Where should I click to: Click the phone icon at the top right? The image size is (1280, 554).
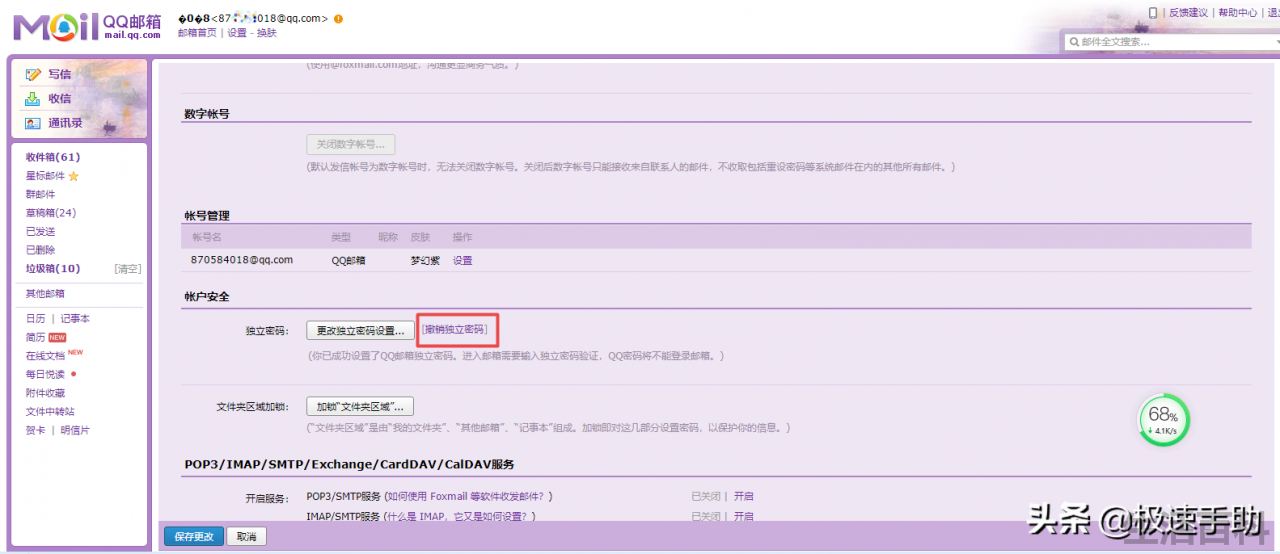(1153, 13)
